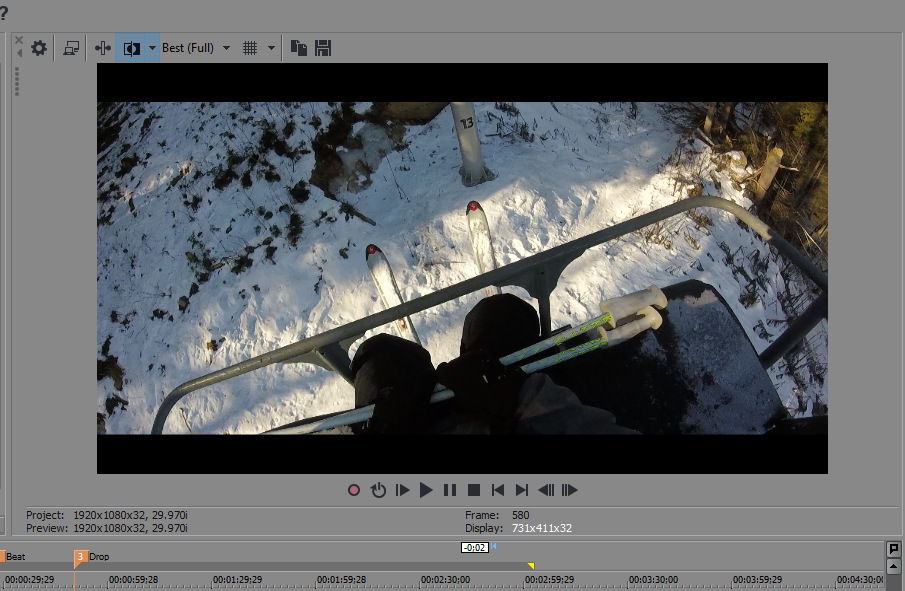Click the Stop button
The image size is (905, 591).
coord(474,490)
